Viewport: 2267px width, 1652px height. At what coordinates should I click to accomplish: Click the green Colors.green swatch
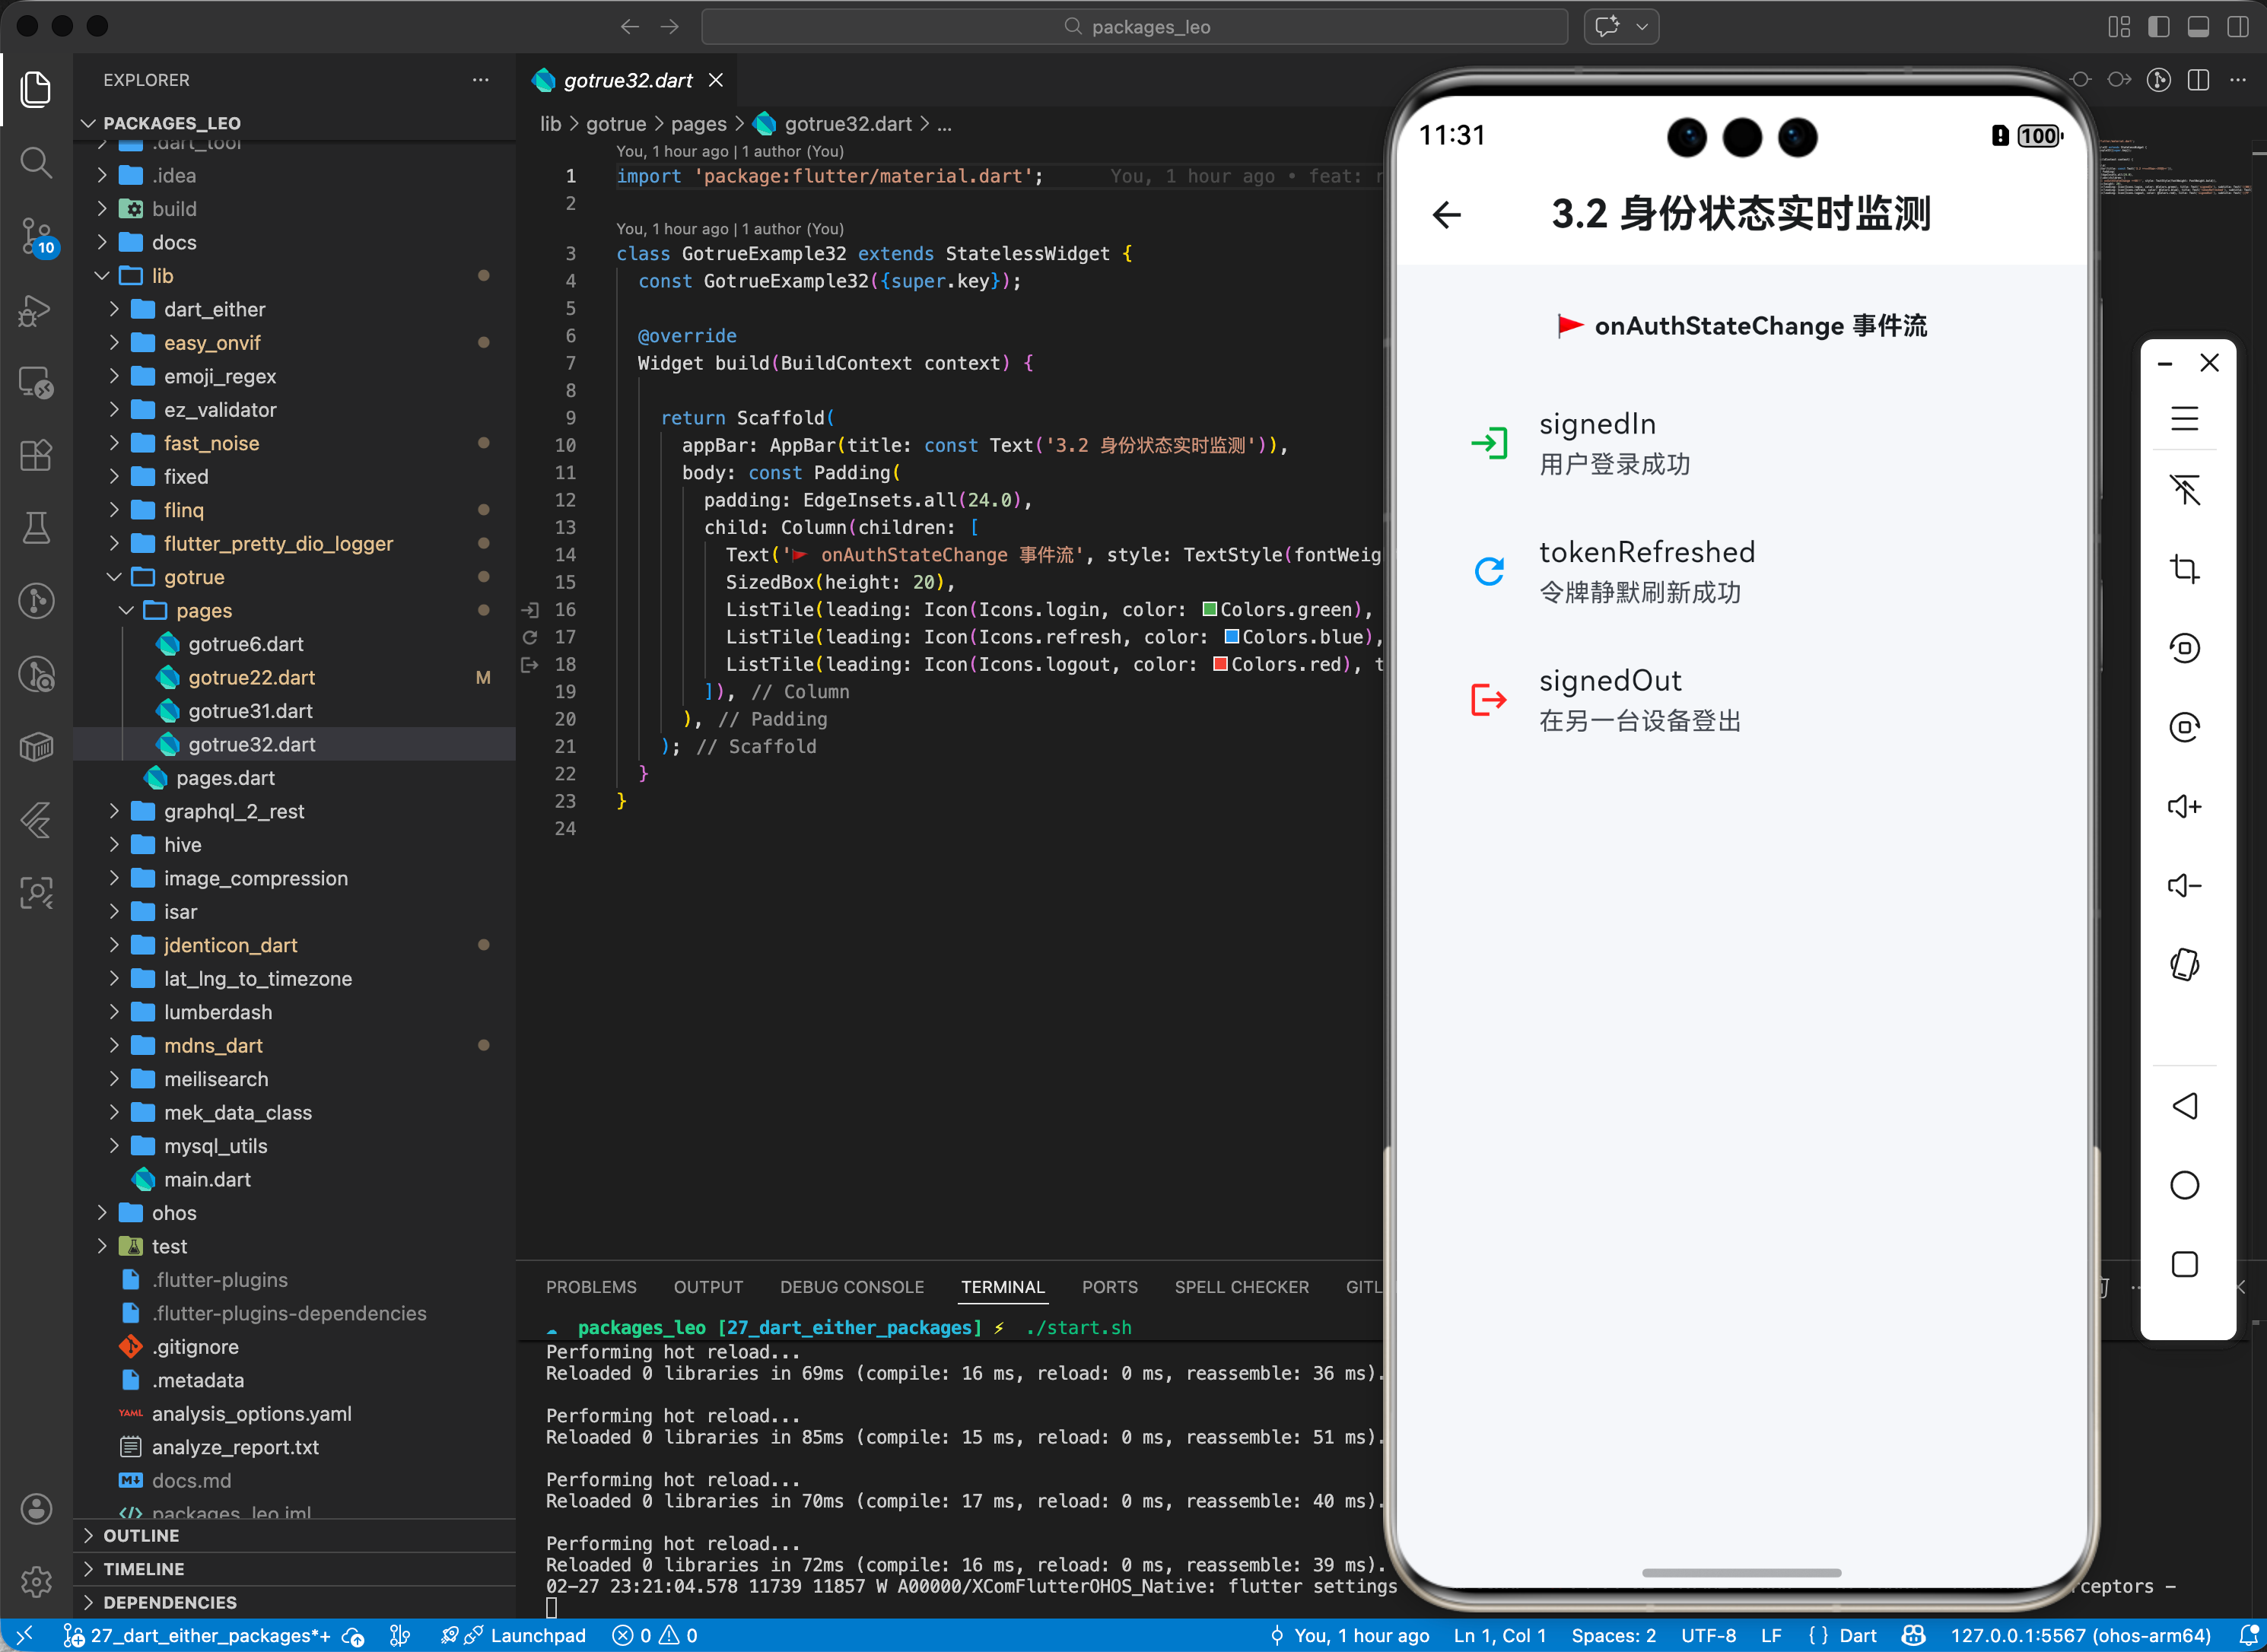1209,609
